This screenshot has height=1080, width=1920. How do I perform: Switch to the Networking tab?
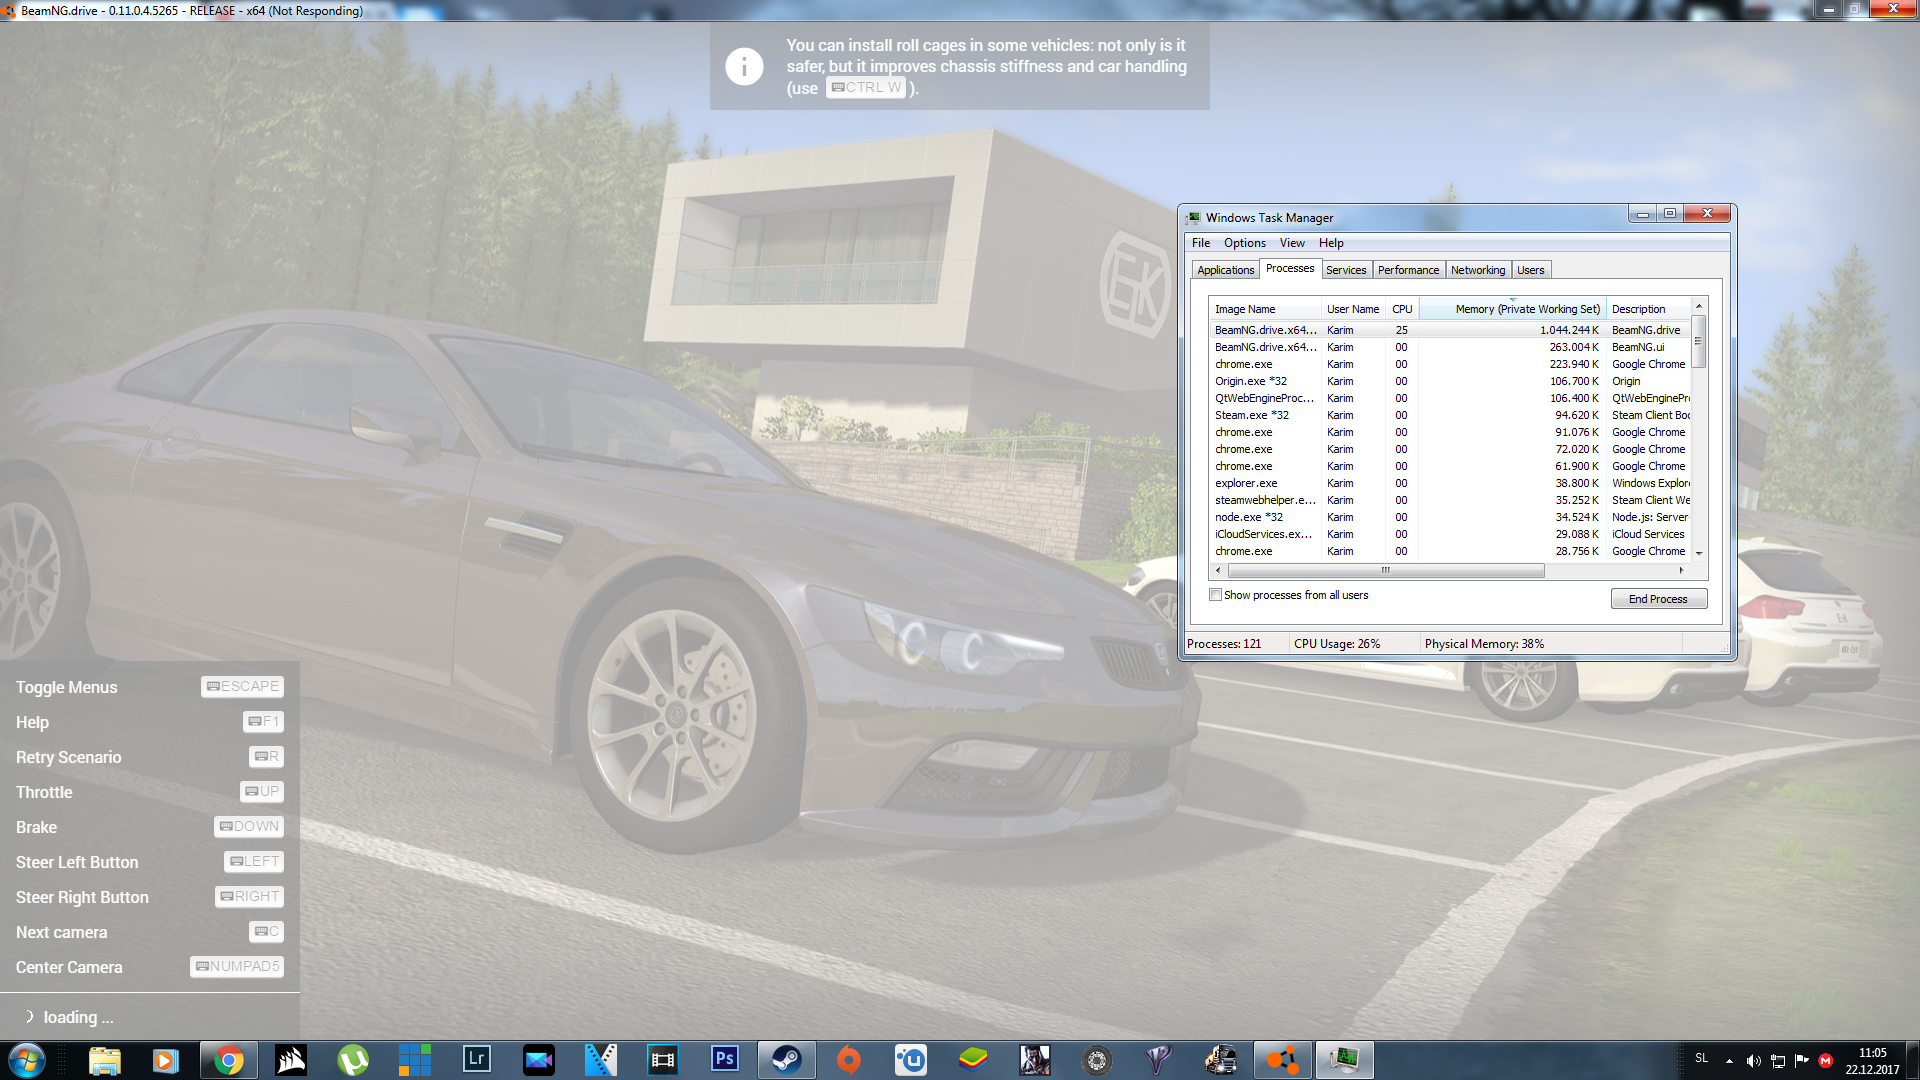[1478, 270]
